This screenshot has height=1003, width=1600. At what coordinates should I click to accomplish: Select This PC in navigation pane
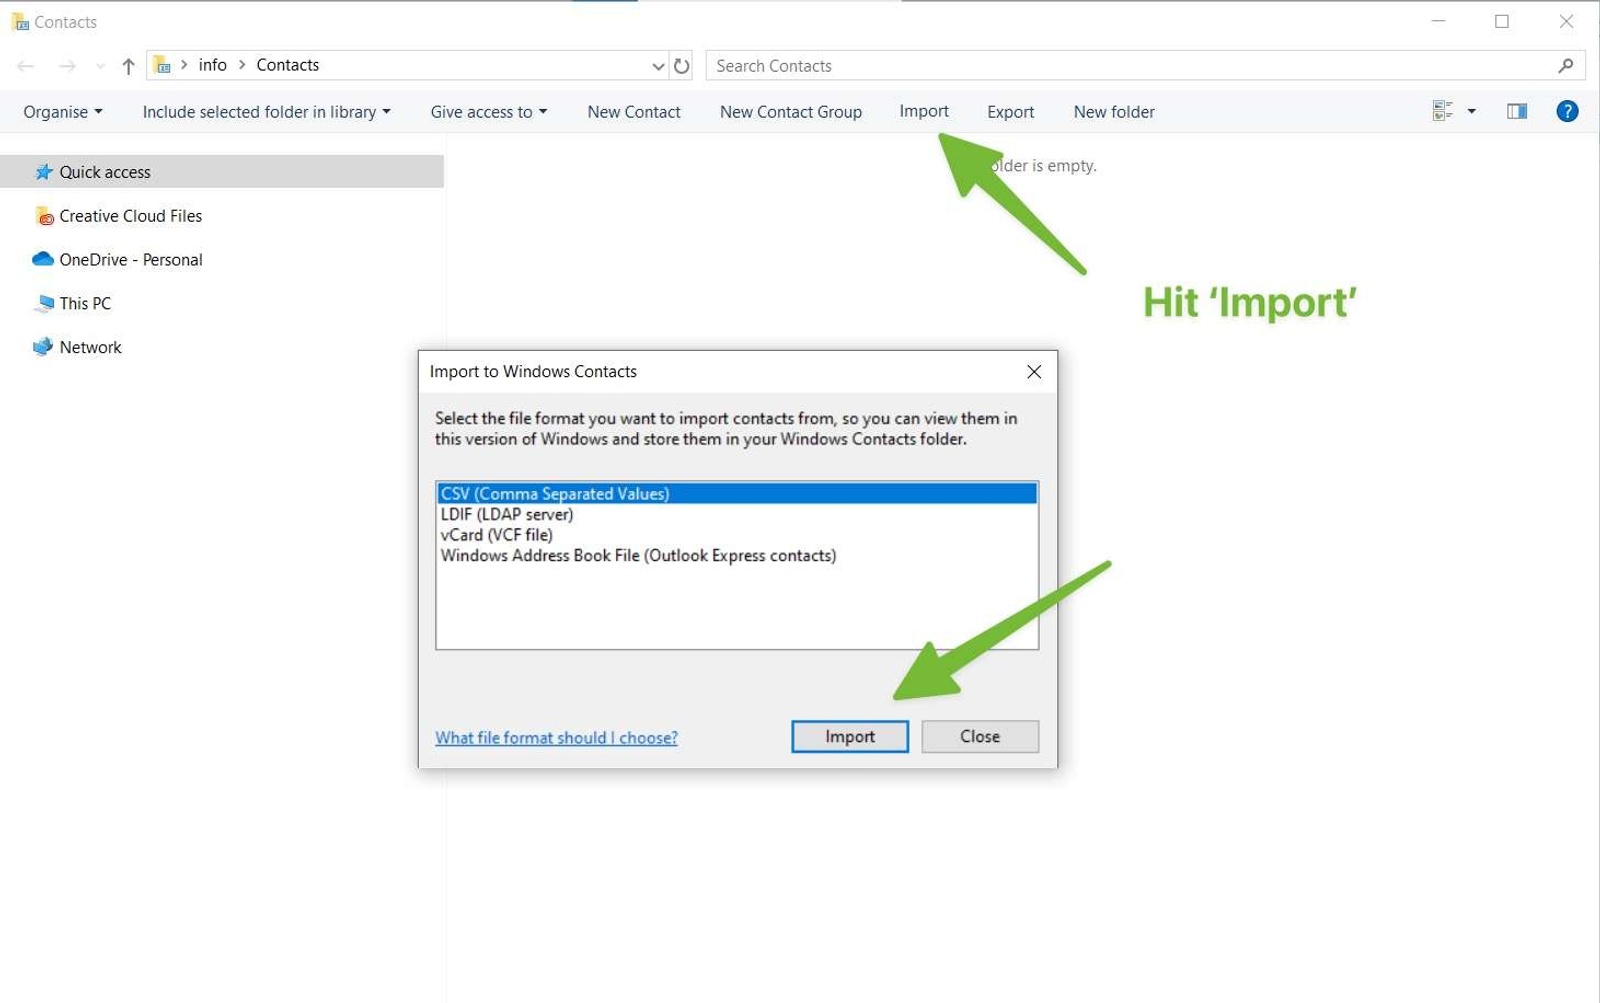coord(85,303)
